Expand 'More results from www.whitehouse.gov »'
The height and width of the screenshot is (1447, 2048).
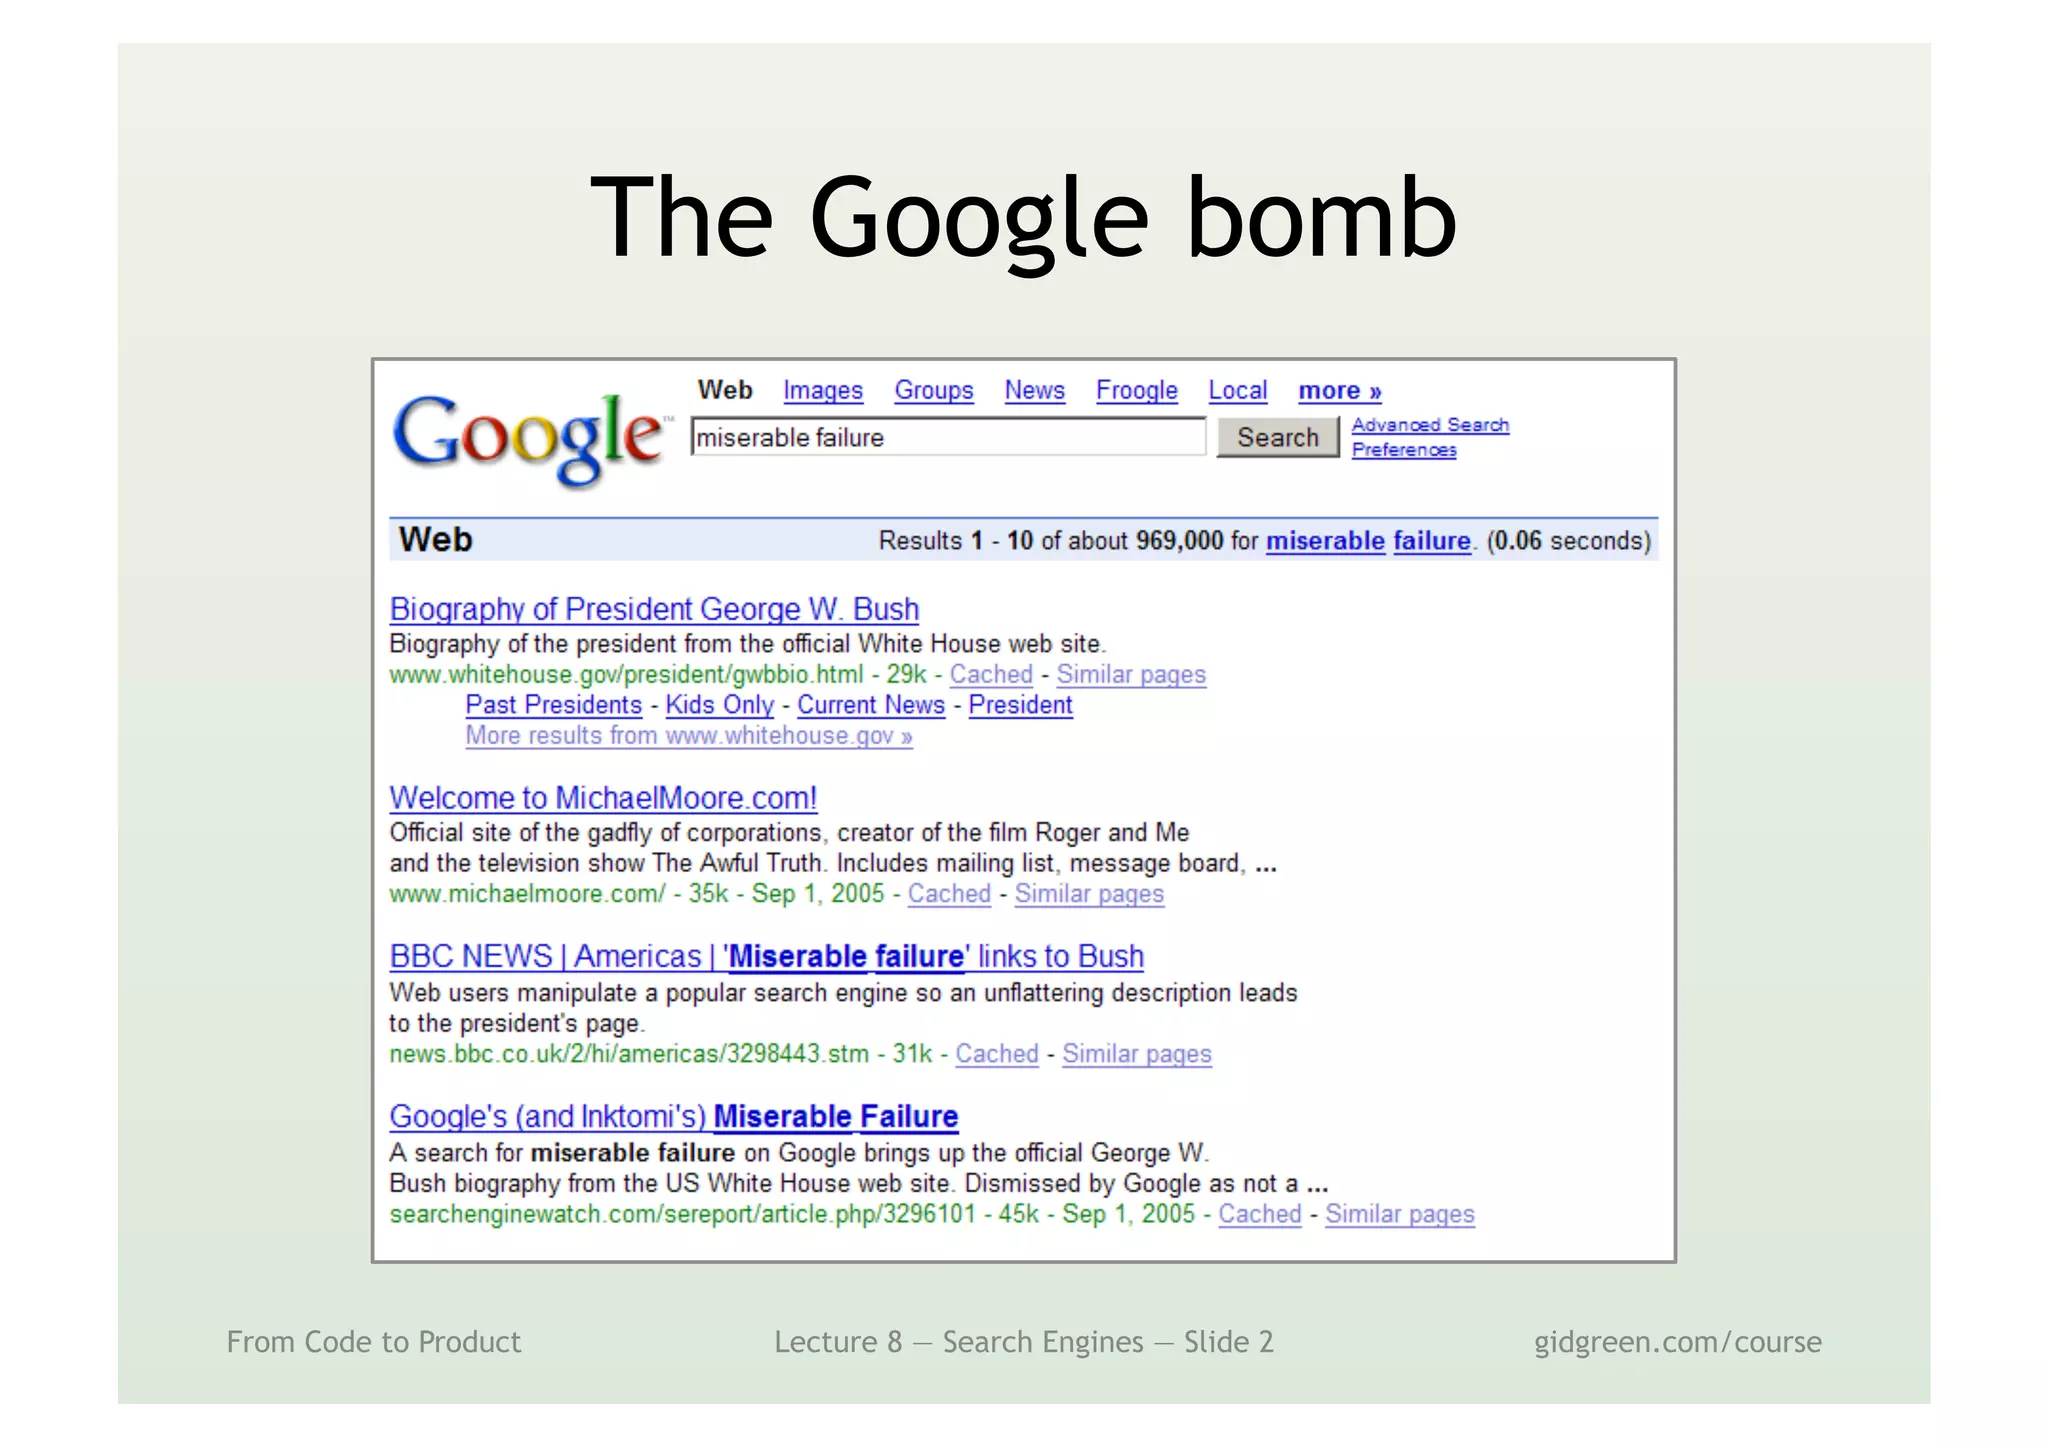tap(688, 736)
